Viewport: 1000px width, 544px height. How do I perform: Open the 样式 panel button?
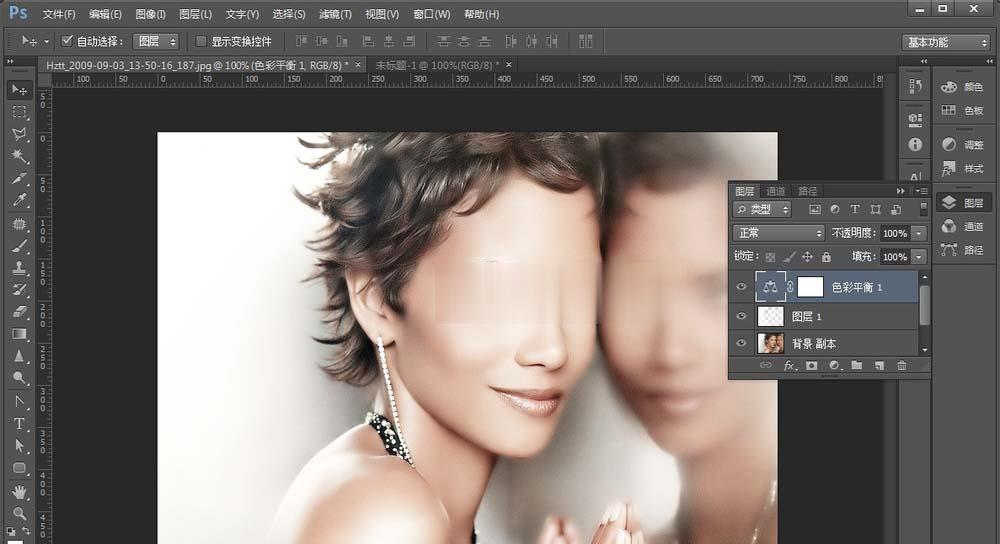point(963,168)
